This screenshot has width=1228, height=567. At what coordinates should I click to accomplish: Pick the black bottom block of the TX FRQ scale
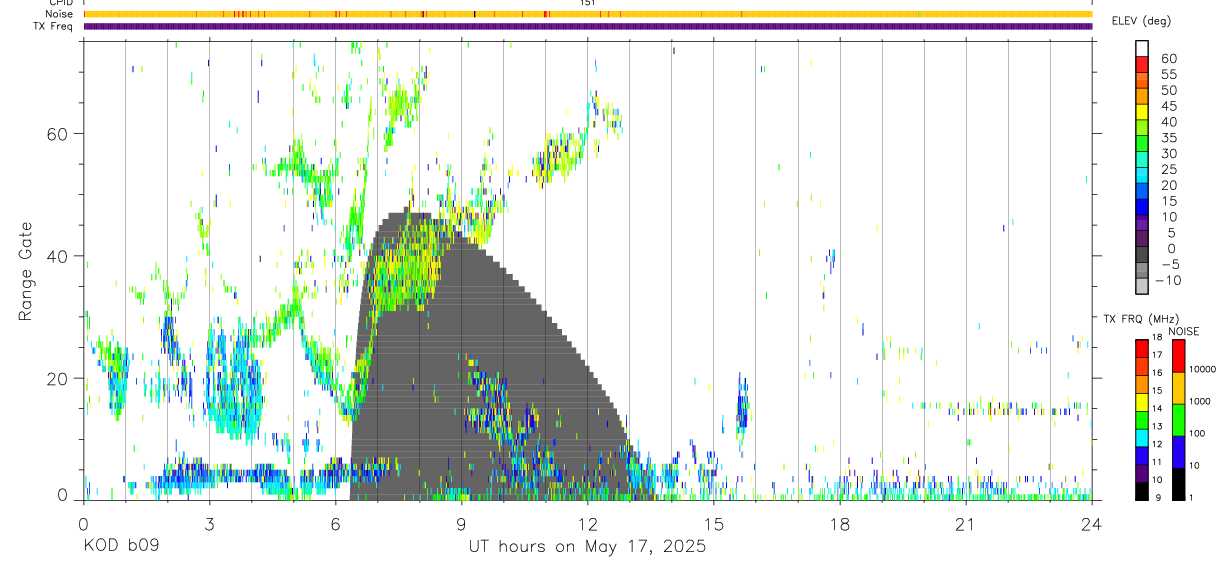(1142, 491)
